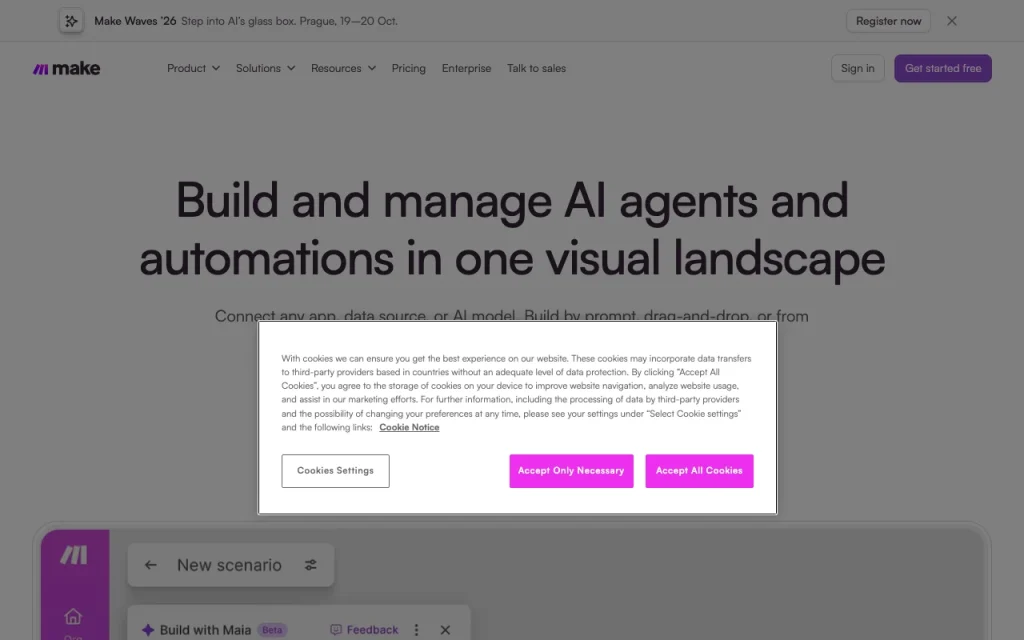Click the Sign in button
Screen dimensions: 1024x640
click(x=857, y=68)
